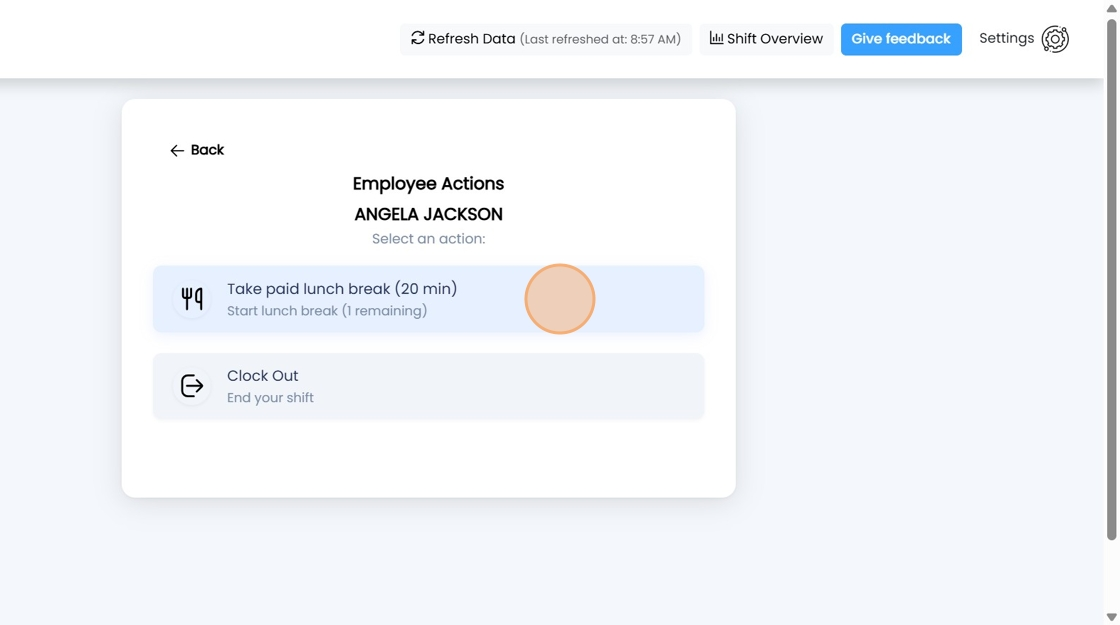
Task: Click the ANGELA JACKSON name heading
Action: [429, 214]
